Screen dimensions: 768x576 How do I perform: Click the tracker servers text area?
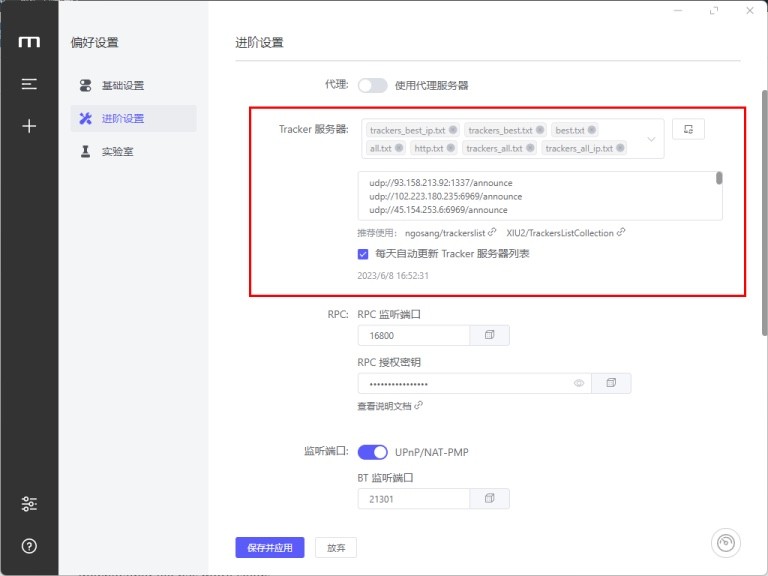pos(540,195)
